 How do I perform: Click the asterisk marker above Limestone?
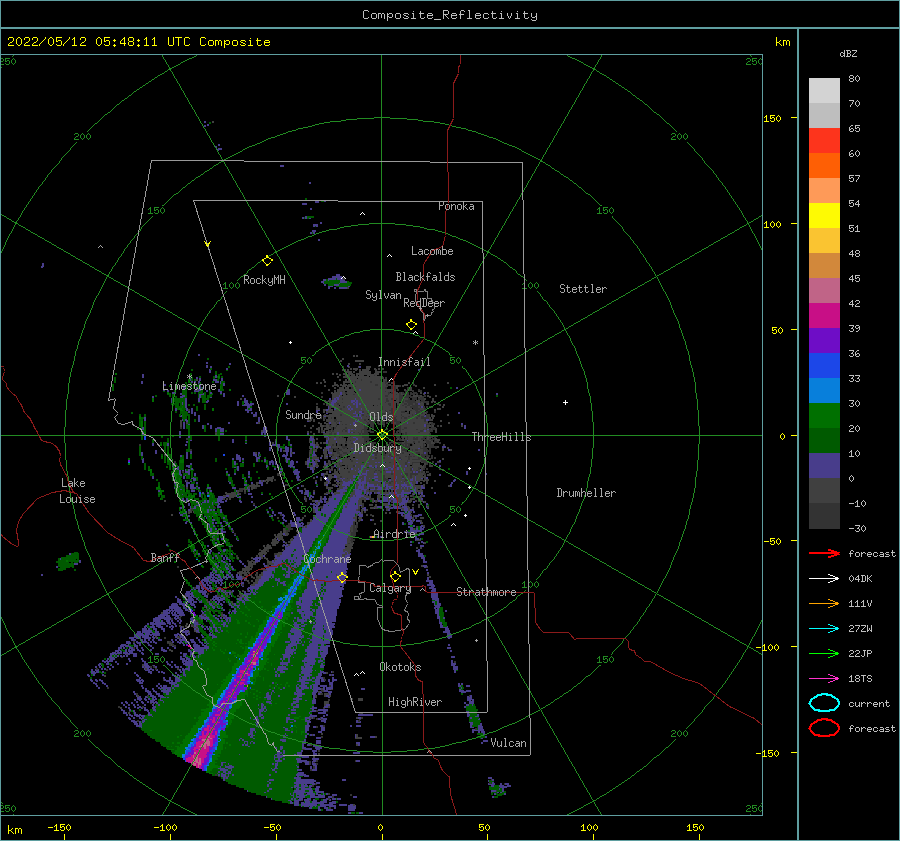coord(189,377)
